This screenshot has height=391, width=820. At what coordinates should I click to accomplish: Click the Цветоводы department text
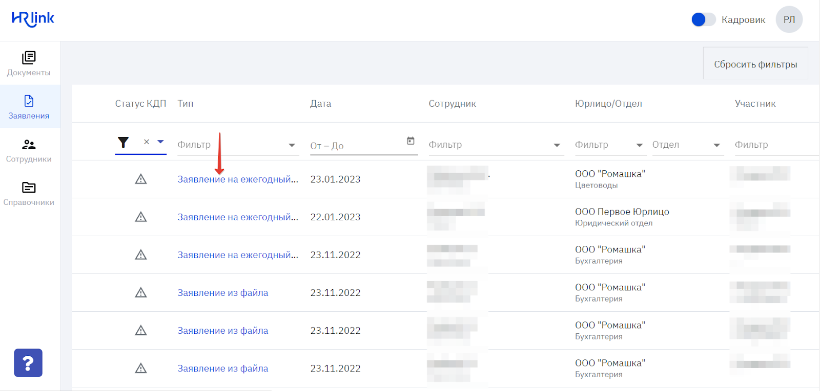[596, 185]
